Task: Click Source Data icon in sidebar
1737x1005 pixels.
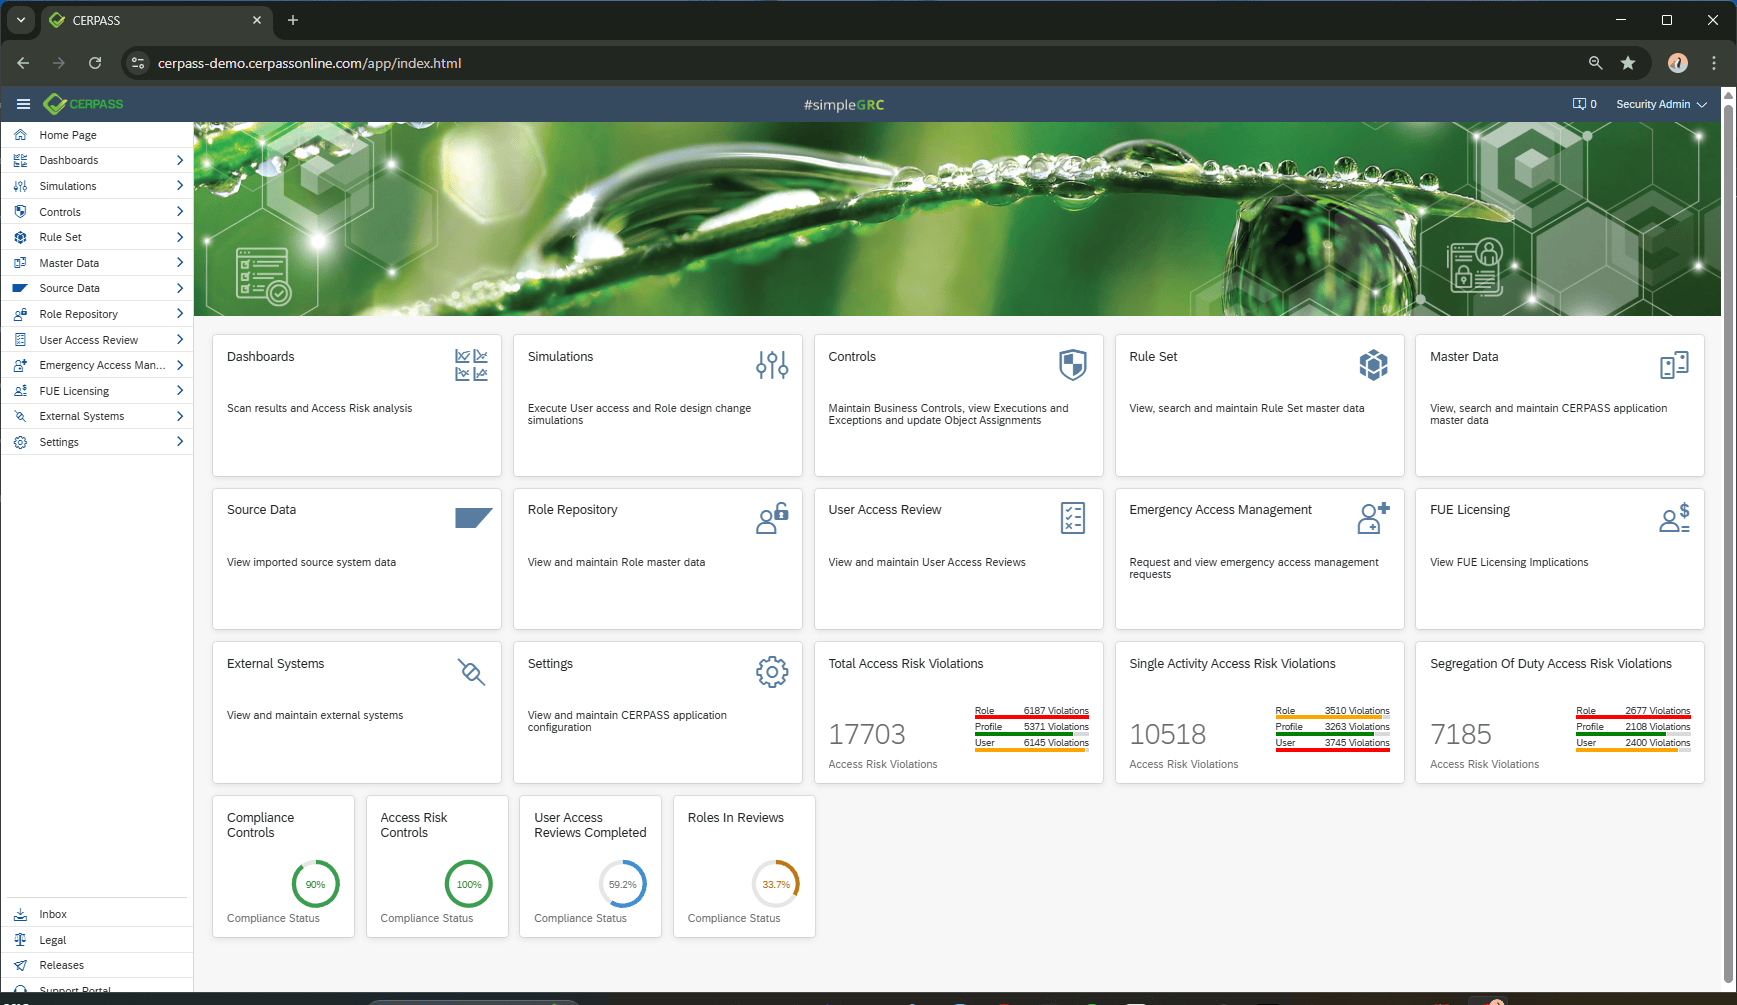Action: click(x=20, y=288)
